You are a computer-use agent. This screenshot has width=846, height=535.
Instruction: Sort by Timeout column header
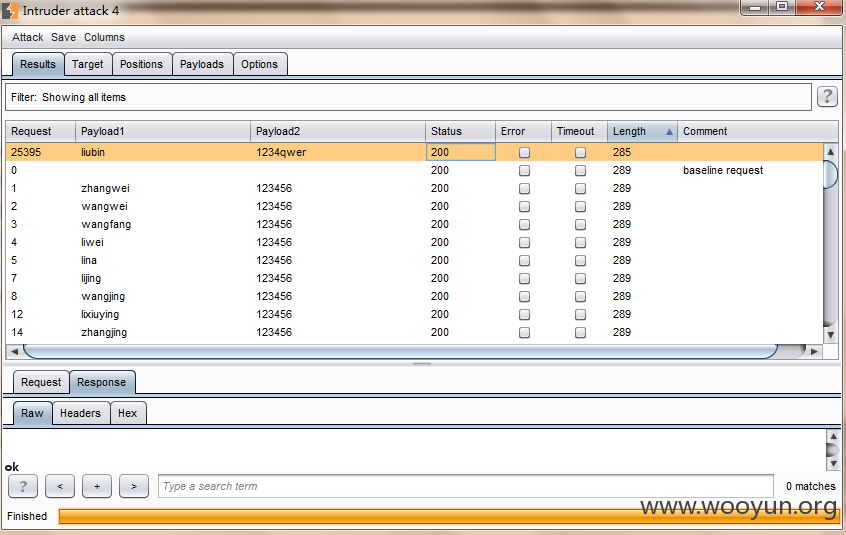tap(579, 132)
